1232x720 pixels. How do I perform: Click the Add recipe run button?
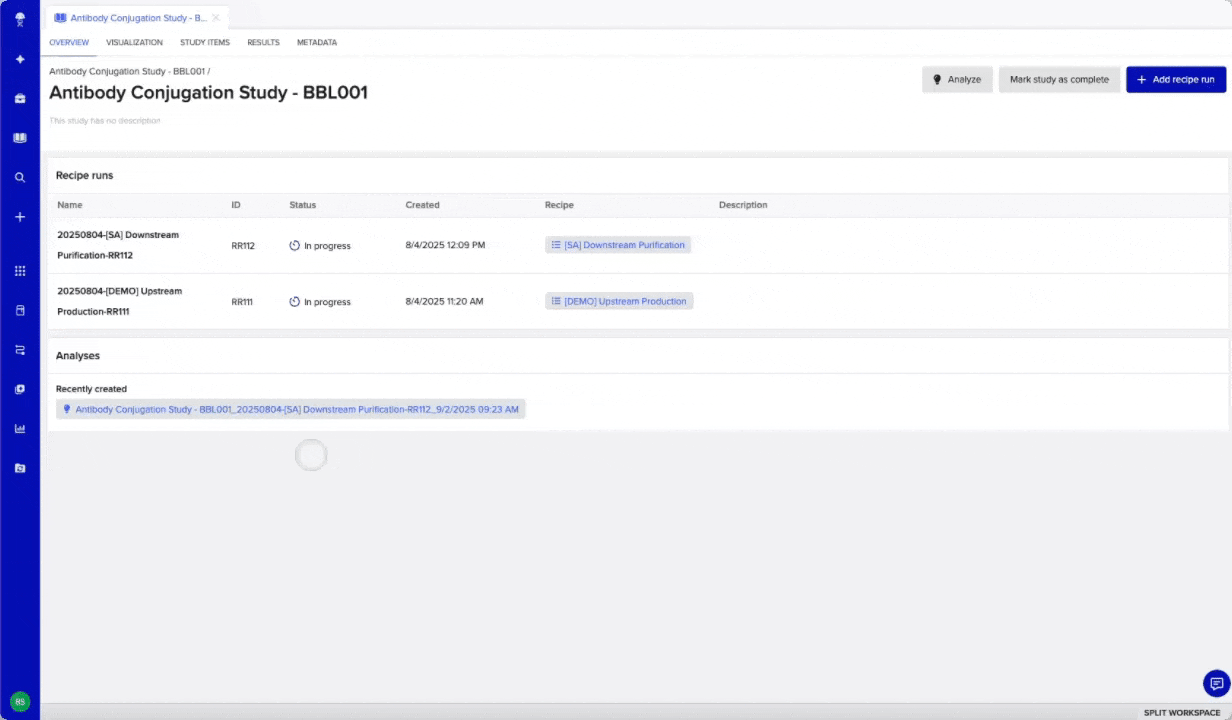(1175, 80)
